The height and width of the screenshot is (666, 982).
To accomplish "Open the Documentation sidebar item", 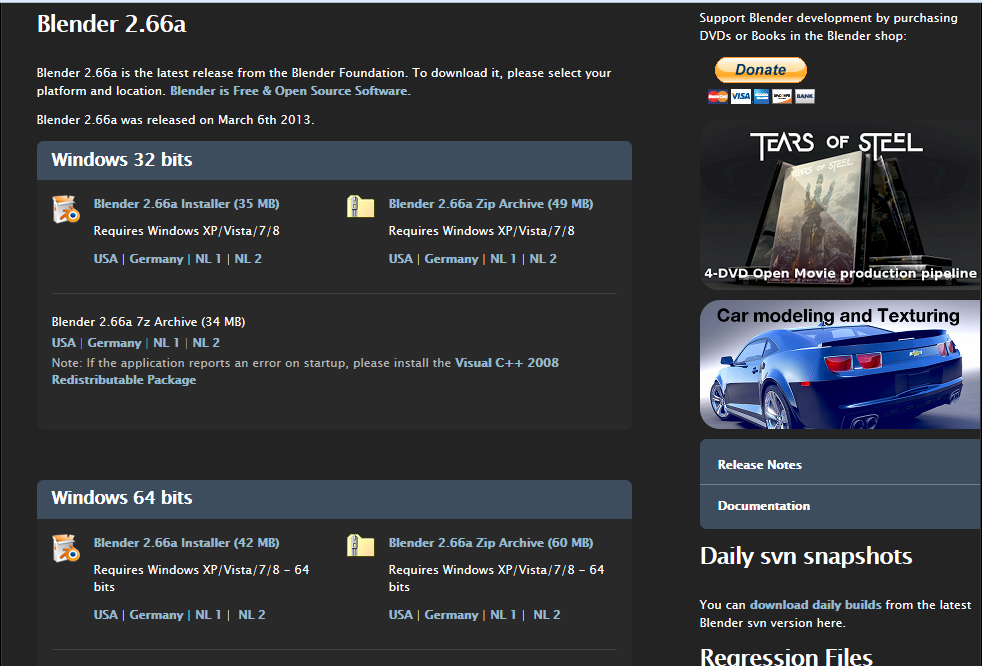I will pyautogui.click(x=840, y=506).
